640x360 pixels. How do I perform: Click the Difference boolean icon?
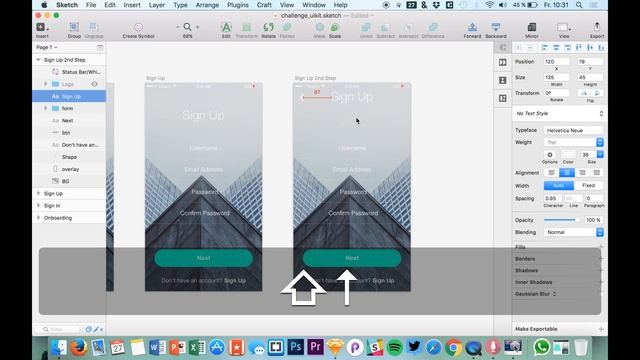[433, 27]
